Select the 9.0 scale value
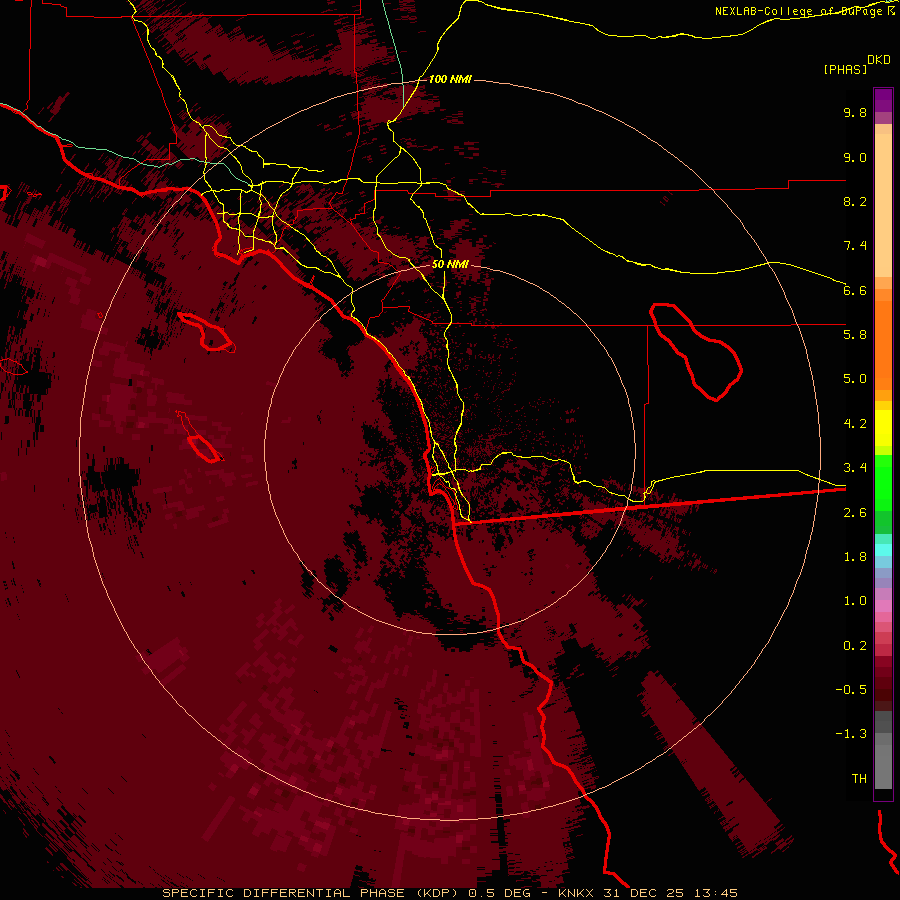This screenshot has height=900, width=900. 855,157
